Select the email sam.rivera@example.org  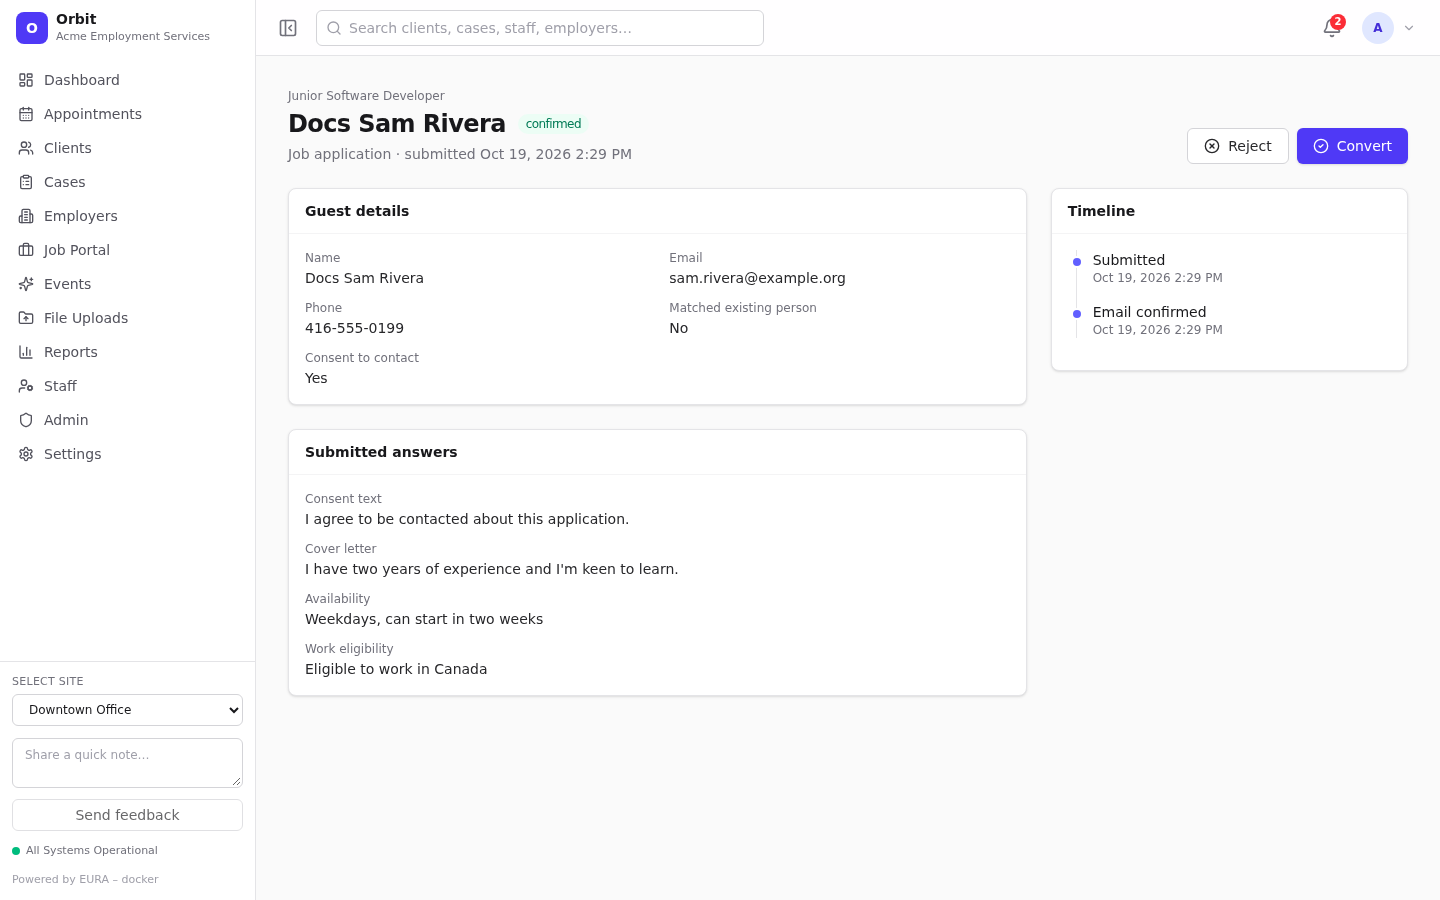coord(757,278)
